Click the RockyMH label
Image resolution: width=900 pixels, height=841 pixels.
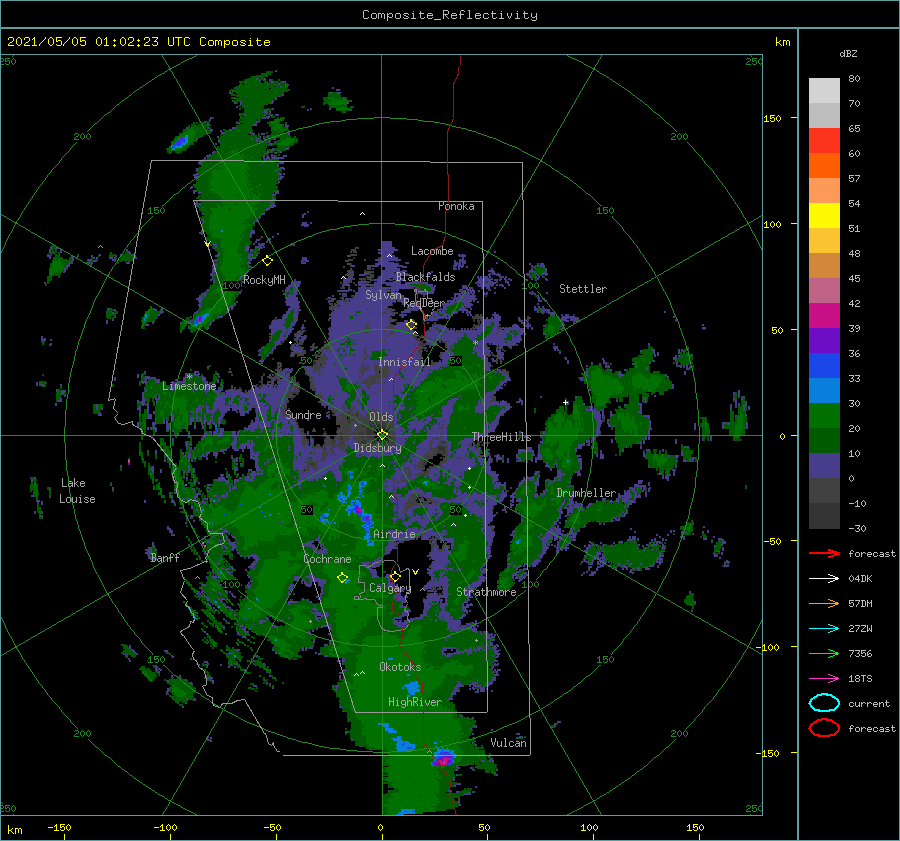coord(264,280)
